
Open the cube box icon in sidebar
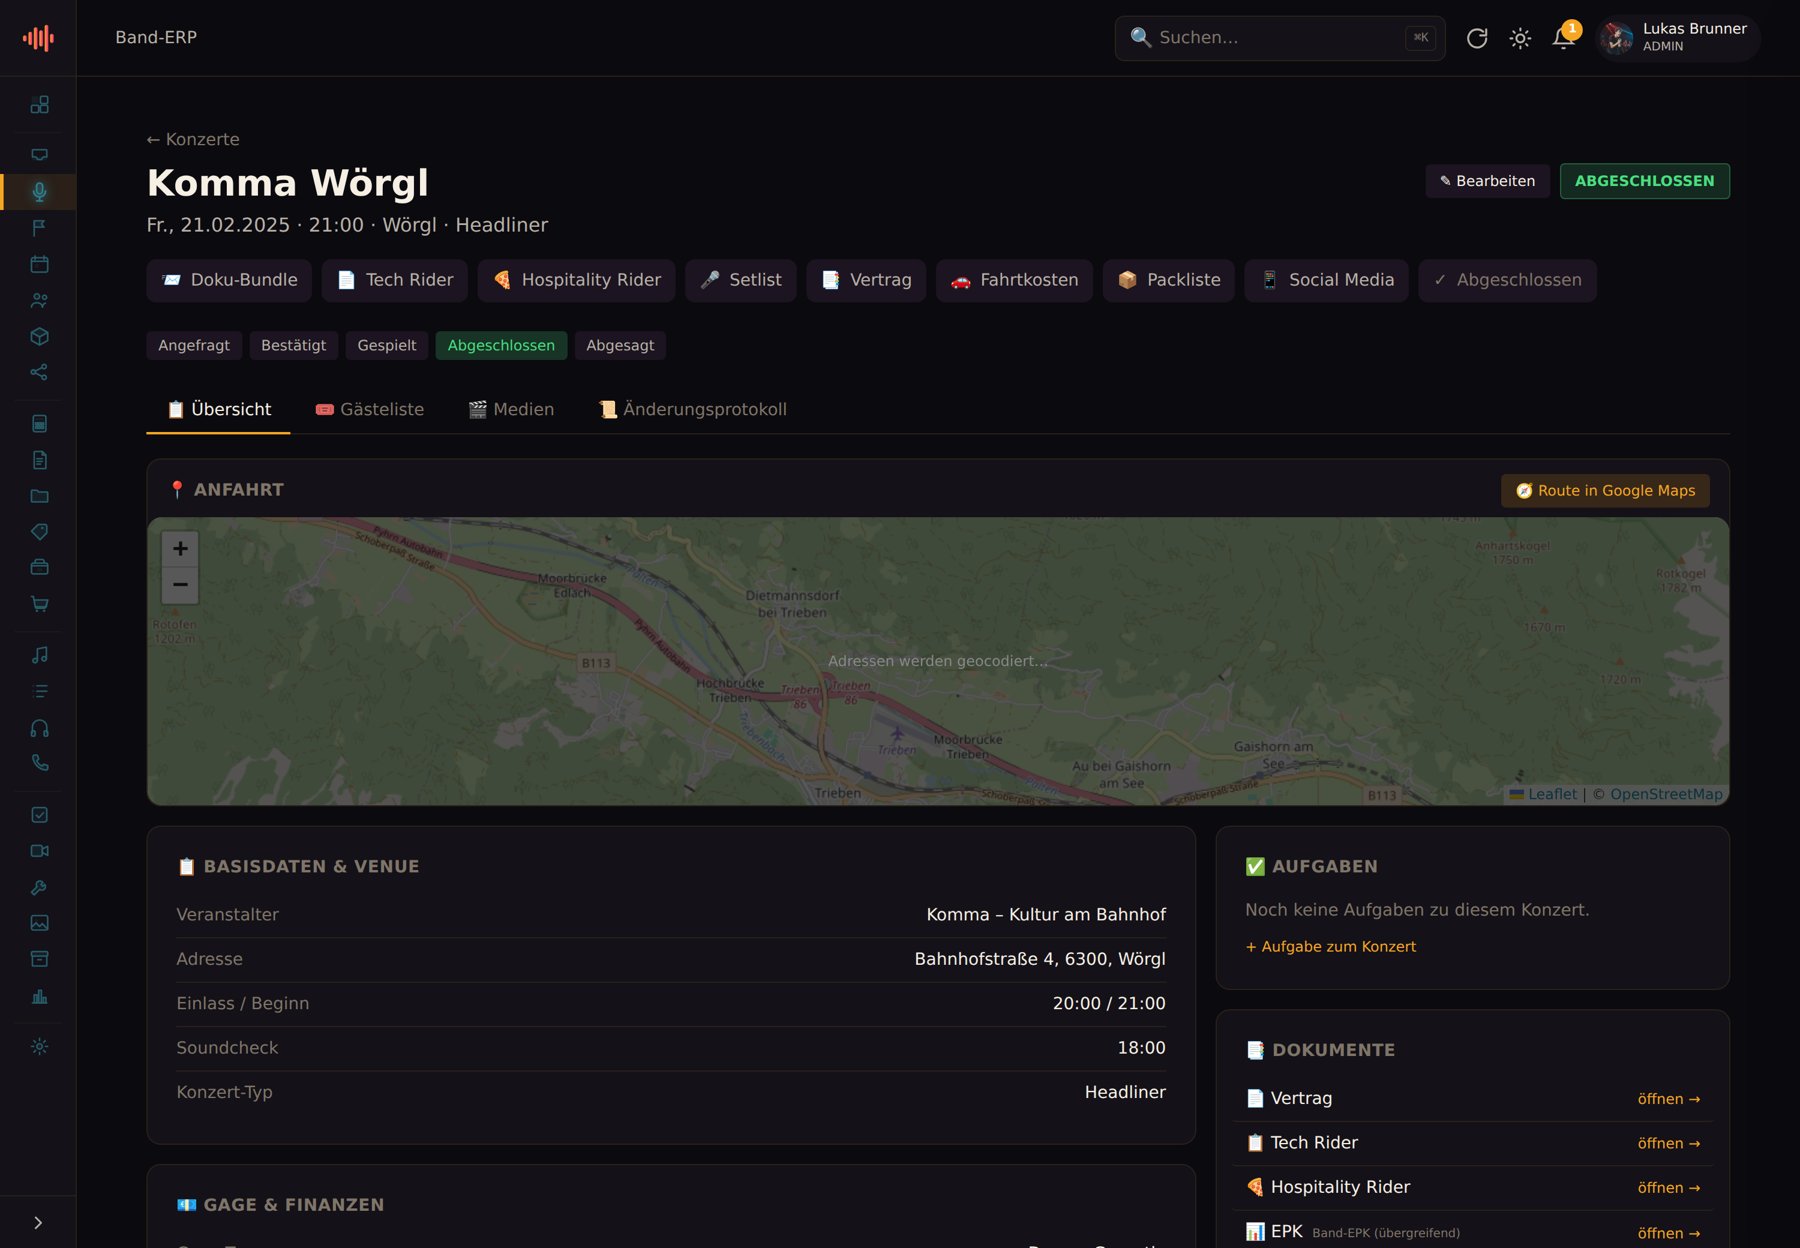(x=39, y=336)
